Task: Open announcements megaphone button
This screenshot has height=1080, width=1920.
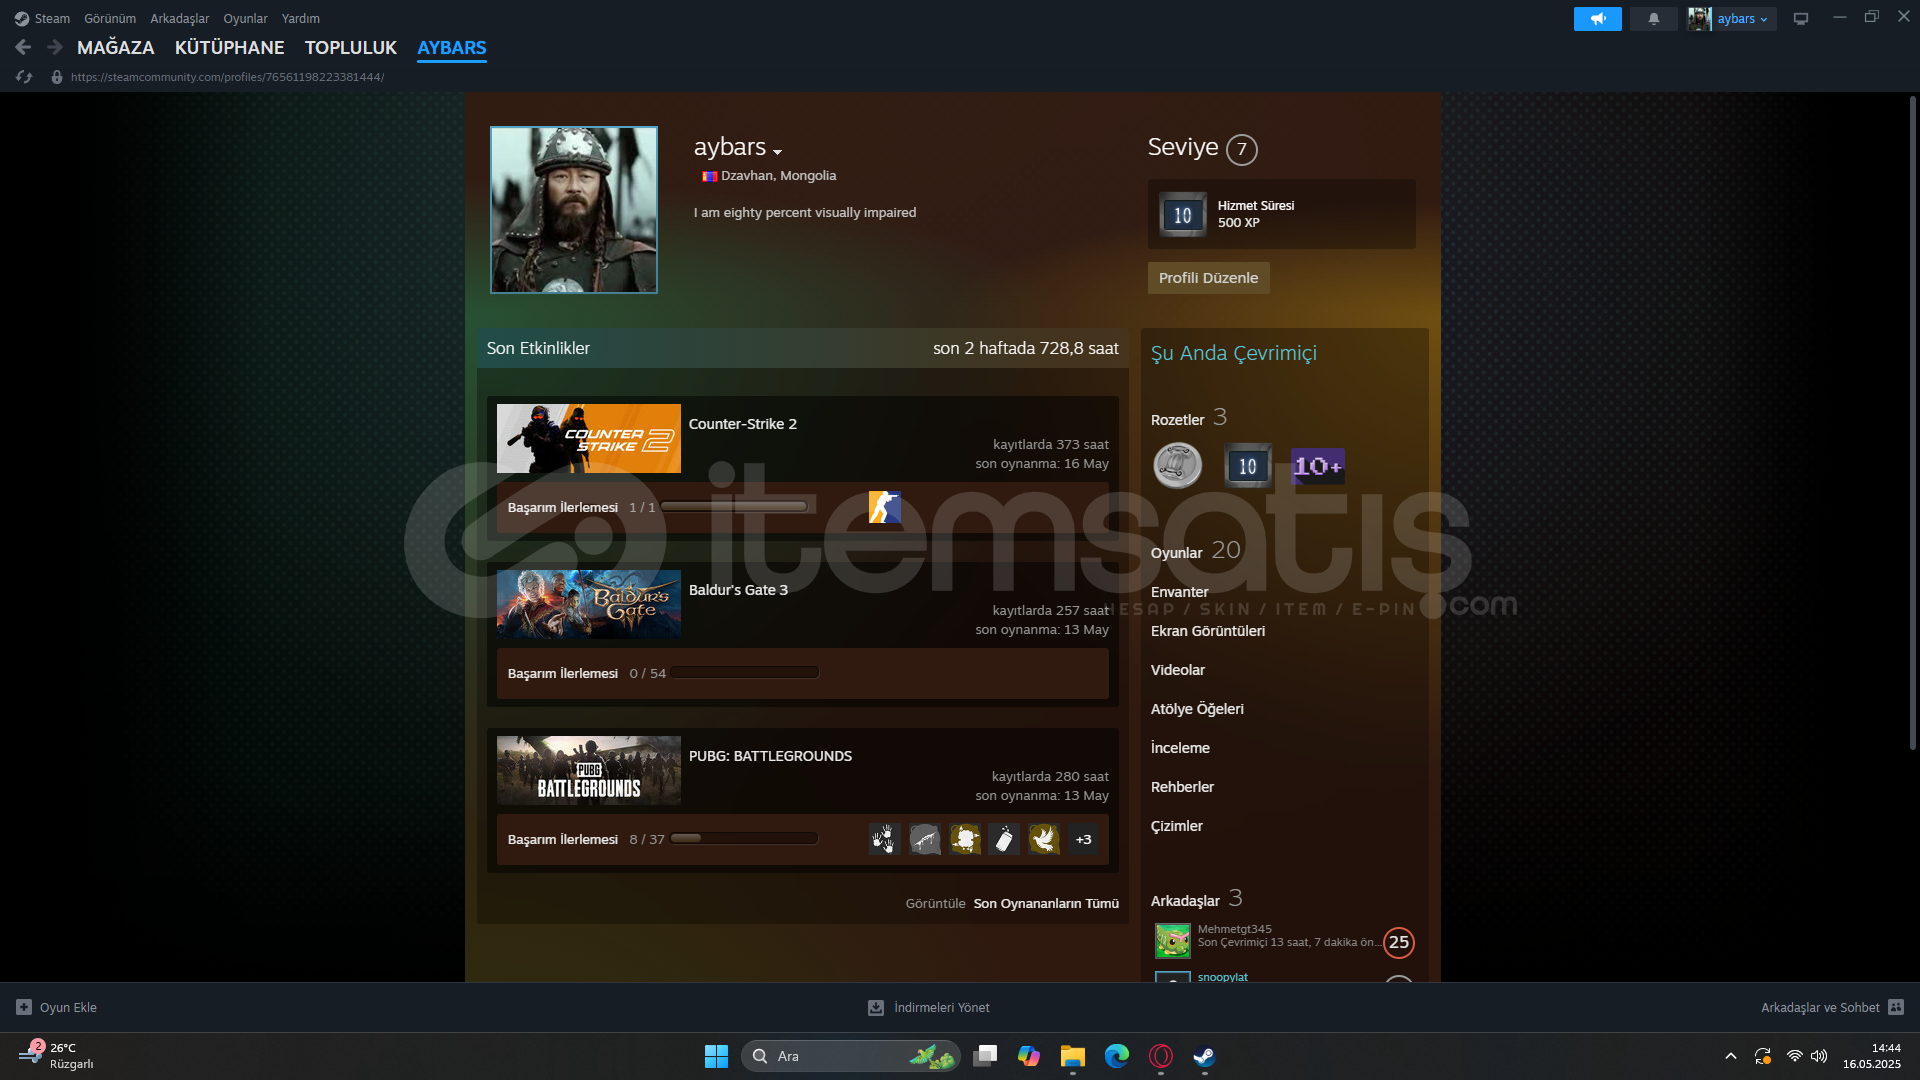Action: point(1597,19)
